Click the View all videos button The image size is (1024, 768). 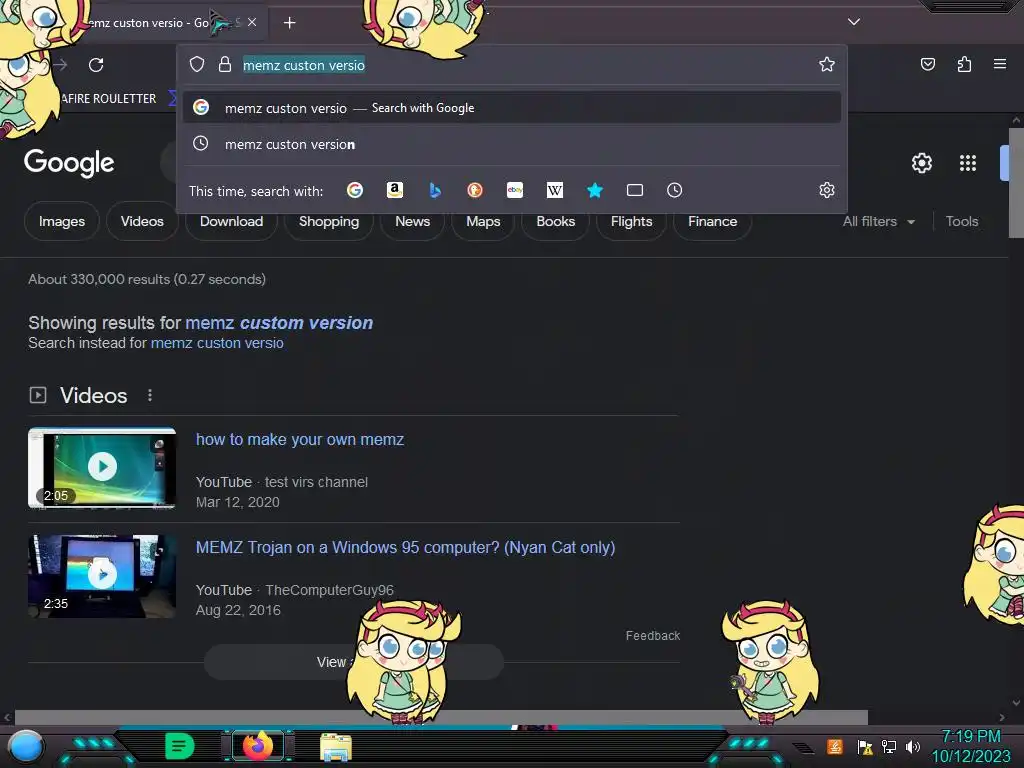(x=353, y=662)
